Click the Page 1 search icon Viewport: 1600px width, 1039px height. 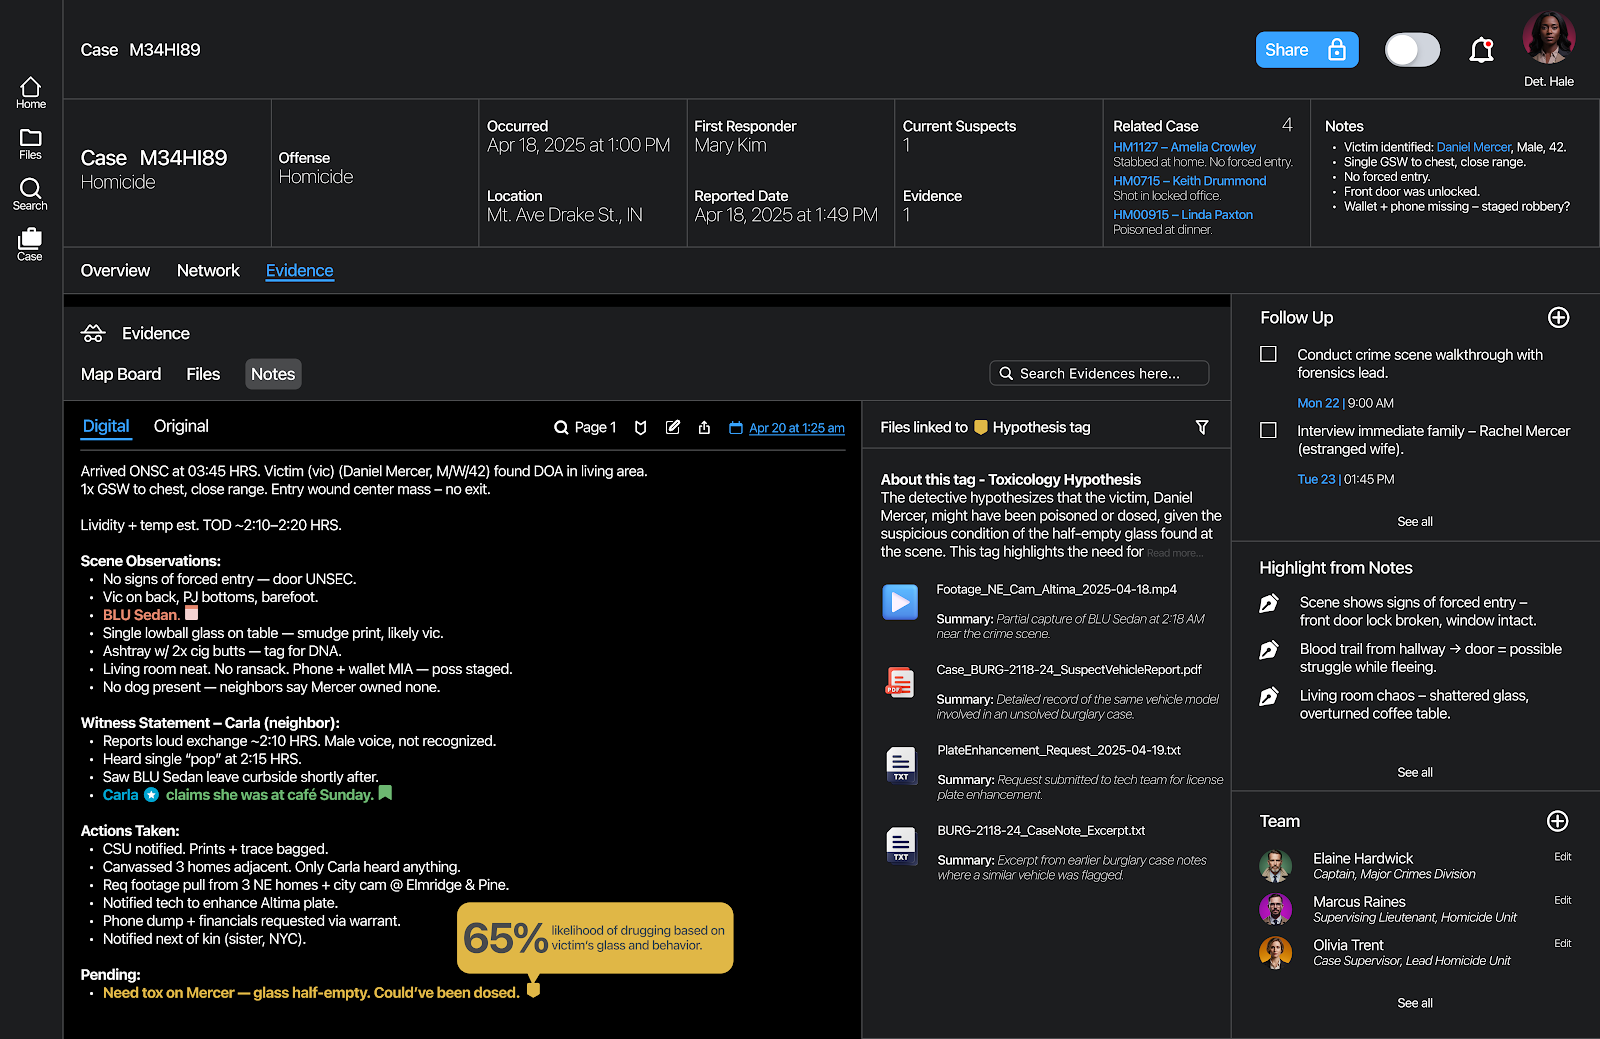coord(561,428)
